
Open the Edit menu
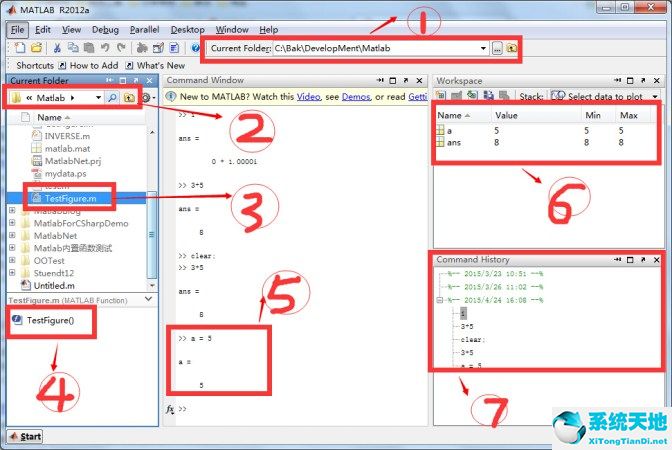(x=43, y=30)
